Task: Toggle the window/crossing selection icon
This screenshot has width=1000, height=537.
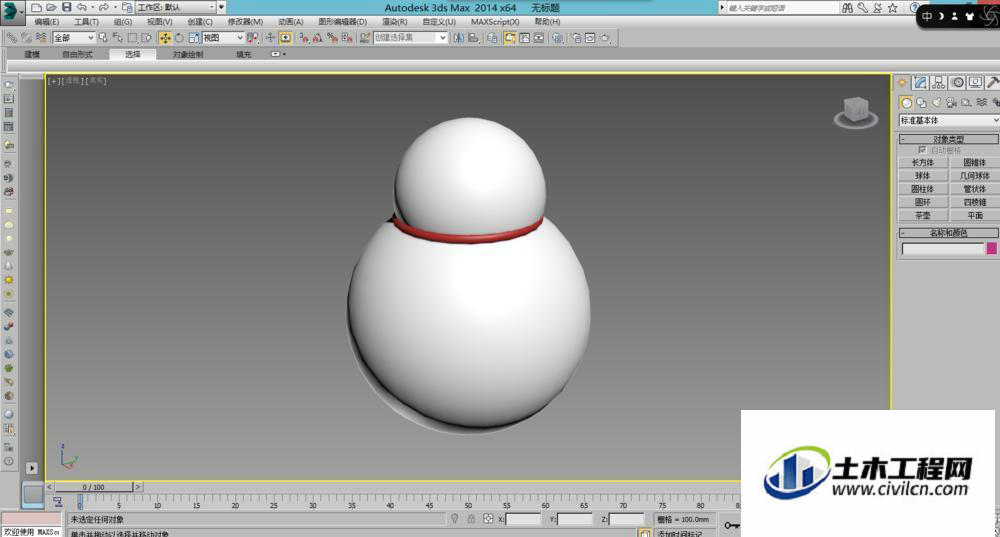Action: [x=146, y=38]
